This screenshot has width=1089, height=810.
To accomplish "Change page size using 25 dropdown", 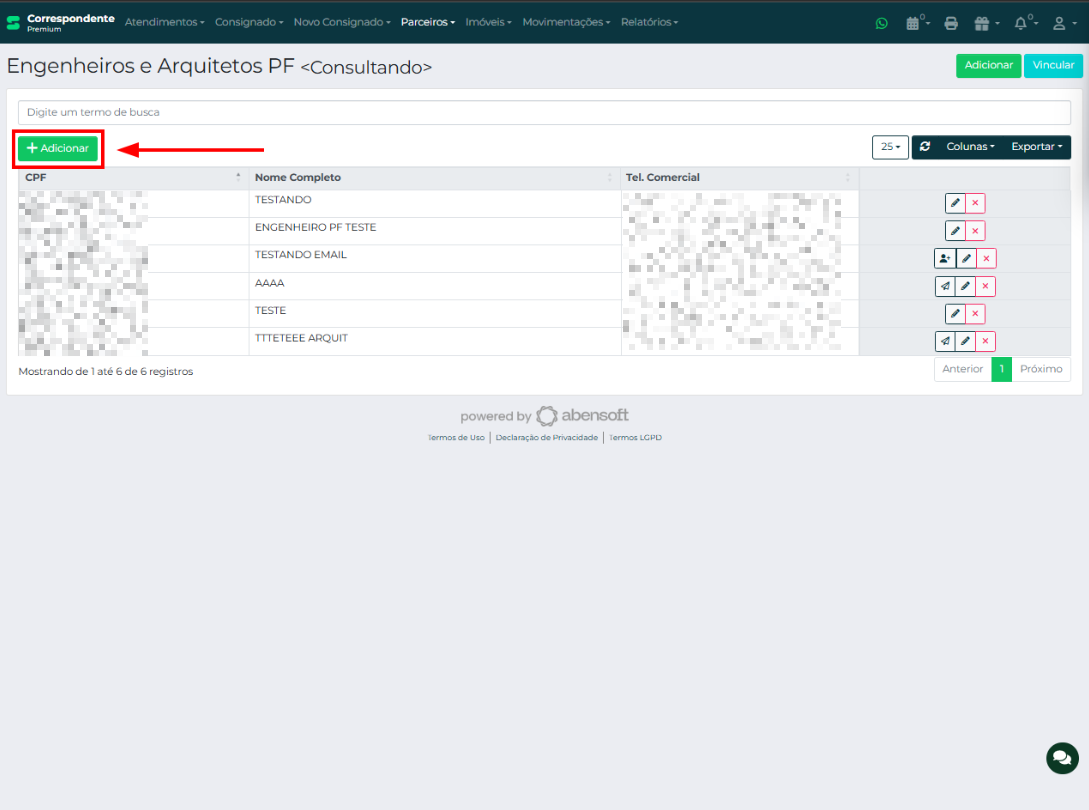I will tap(890, 147).
